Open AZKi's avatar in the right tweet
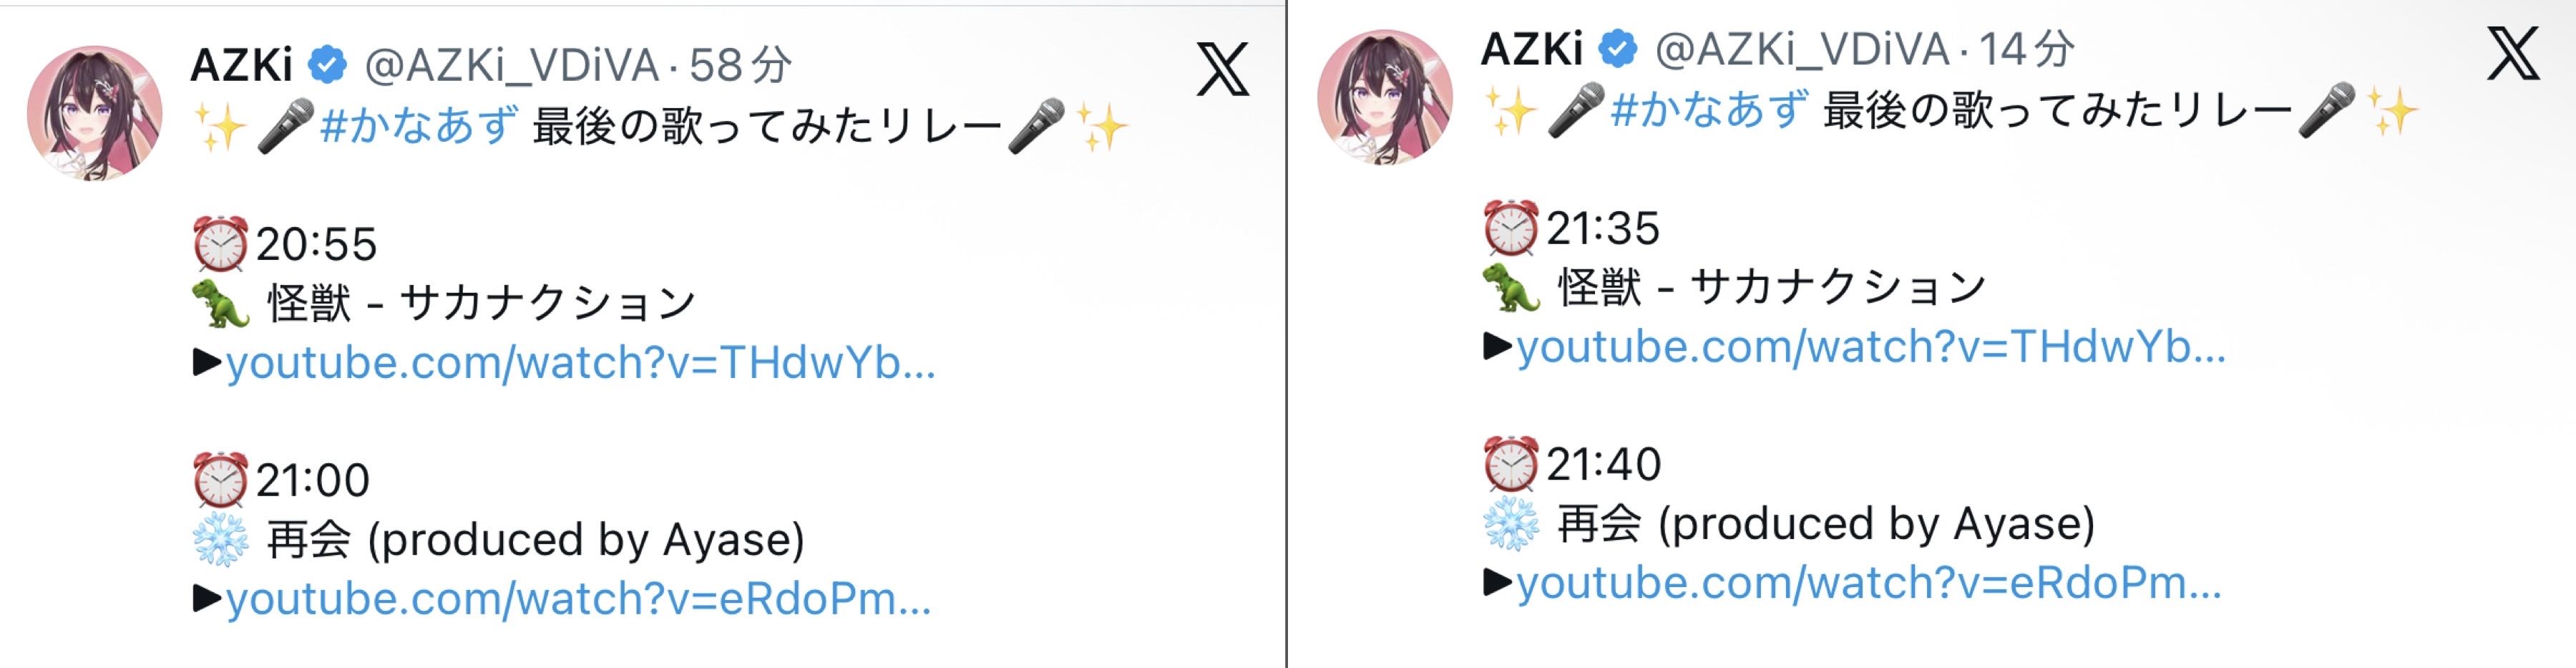Viewport: 2576px width, 668px height. pyautogui.click(x=1385, y=97)
